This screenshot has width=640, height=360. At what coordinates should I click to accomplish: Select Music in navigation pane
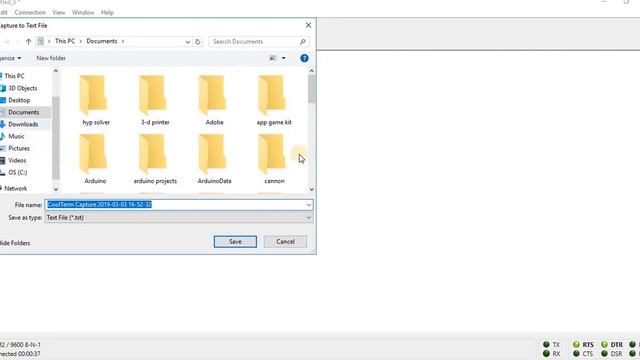[16, 136]
